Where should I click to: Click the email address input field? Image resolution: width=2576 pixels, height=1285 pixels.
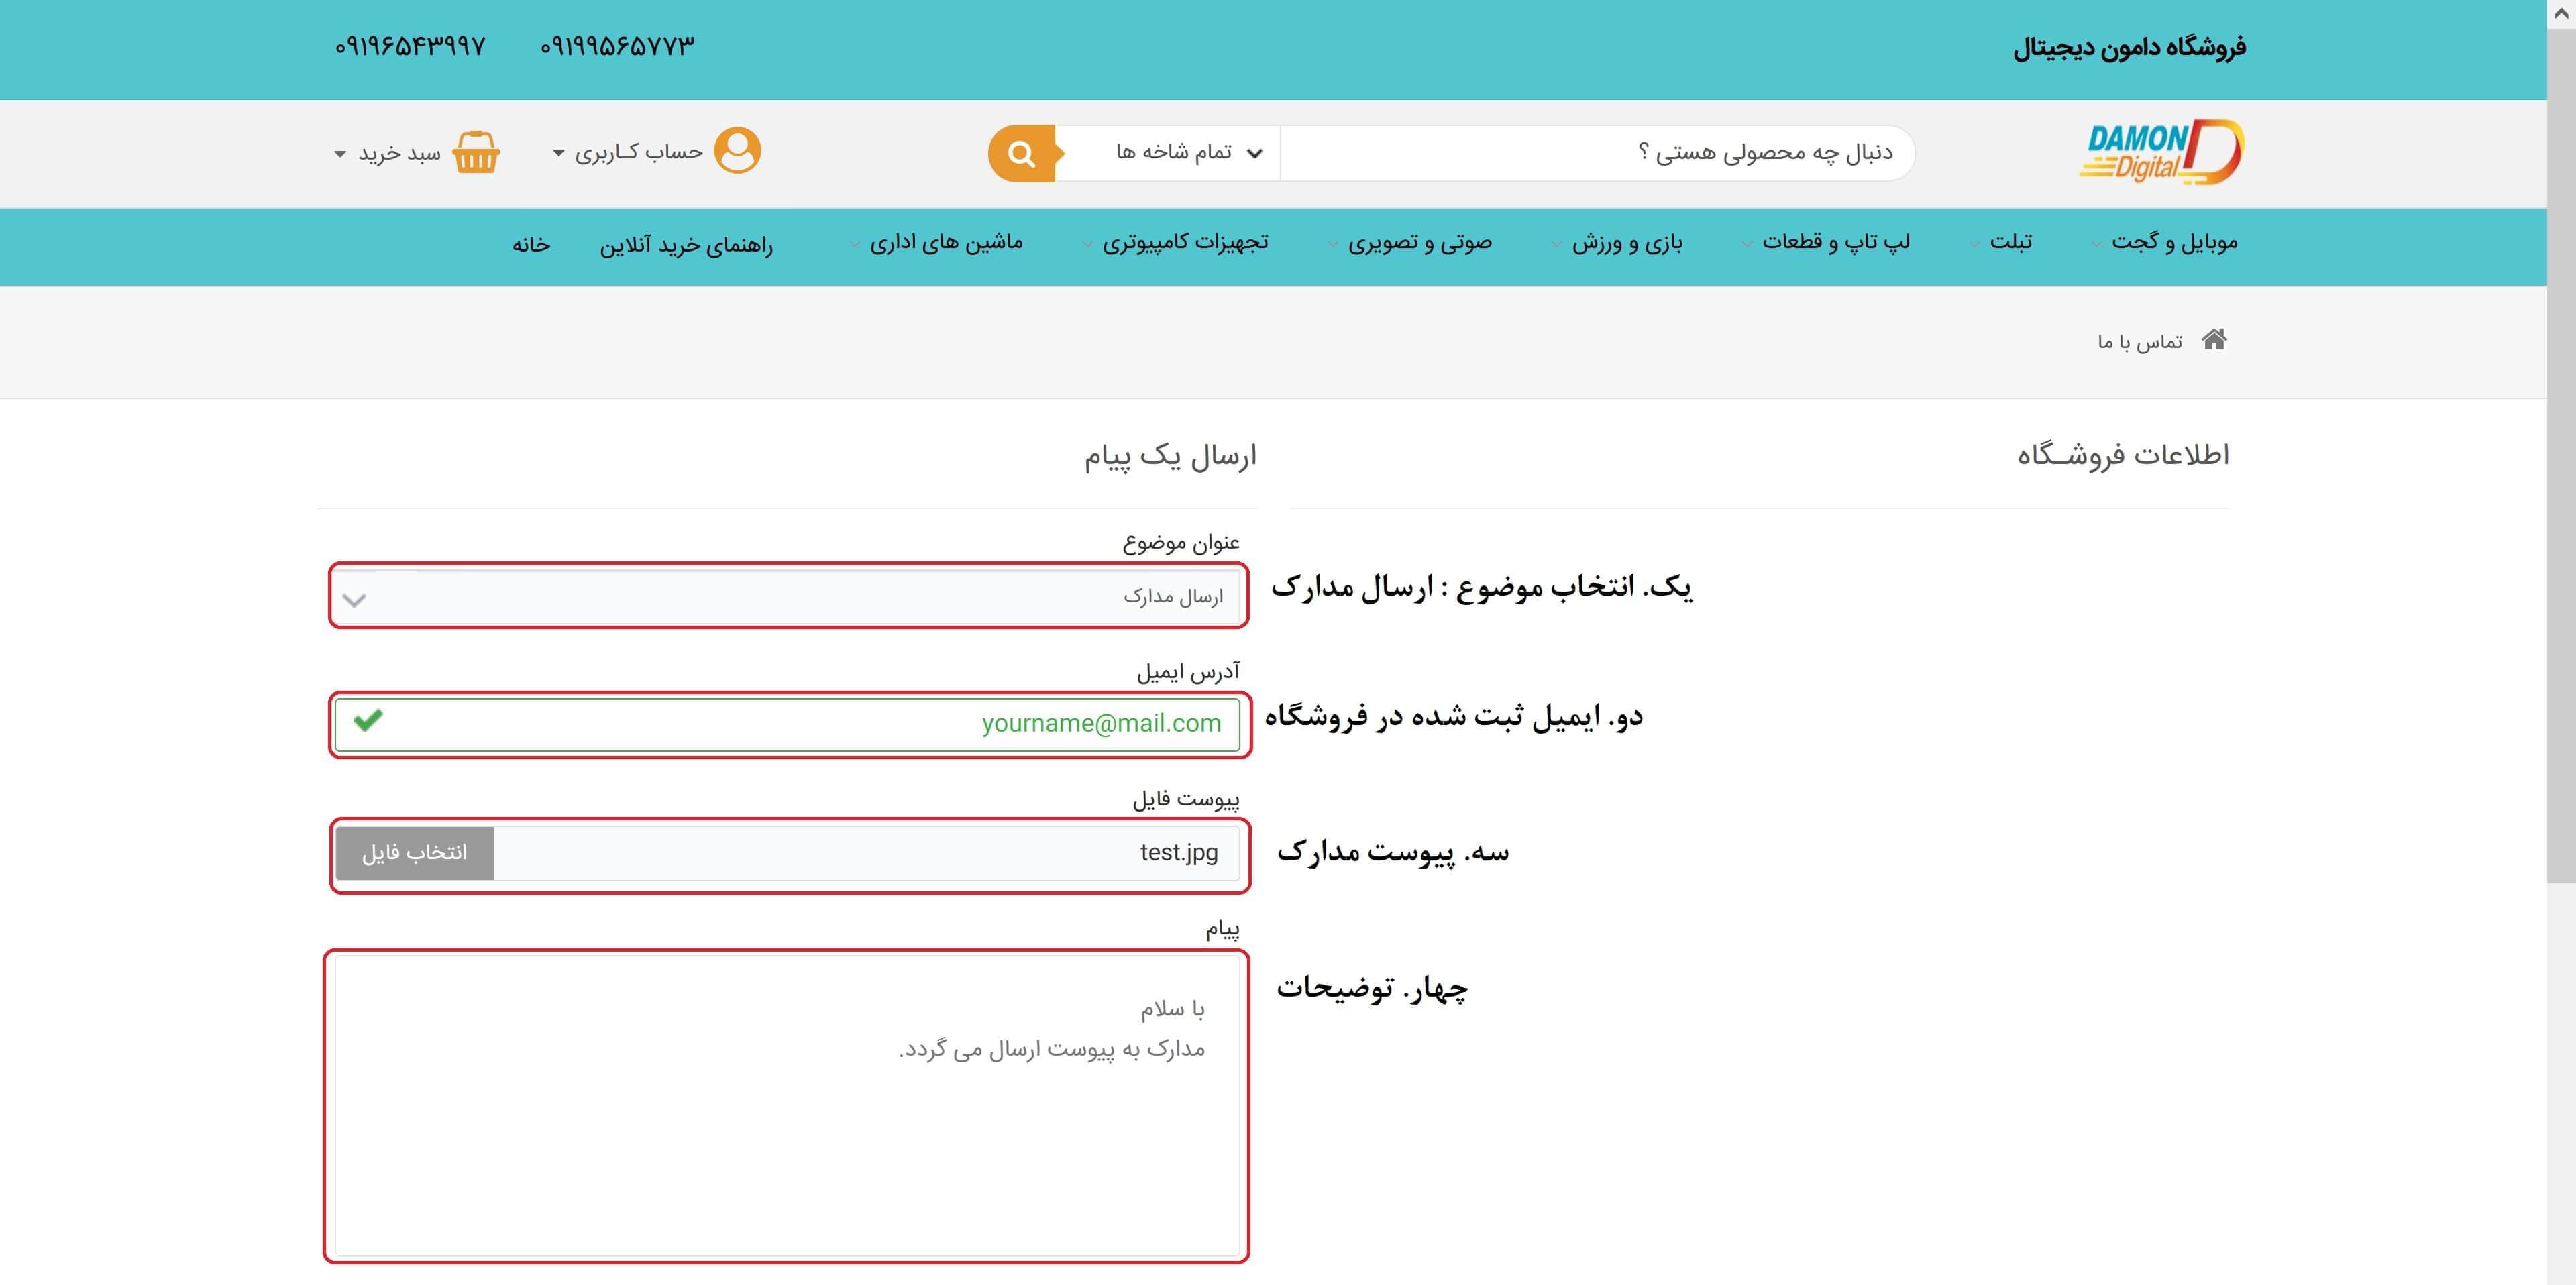[788, 724]
